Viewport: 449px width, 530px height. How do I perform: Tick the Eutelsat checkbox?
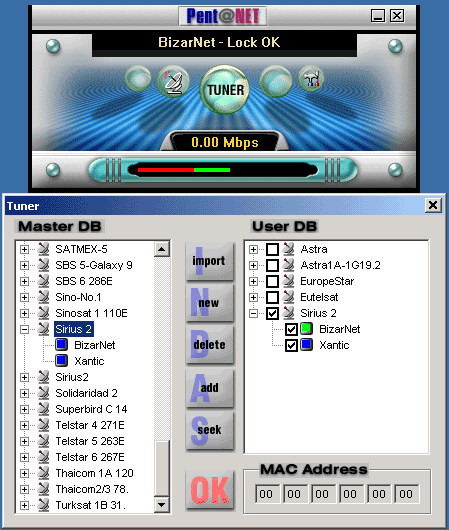273,297
